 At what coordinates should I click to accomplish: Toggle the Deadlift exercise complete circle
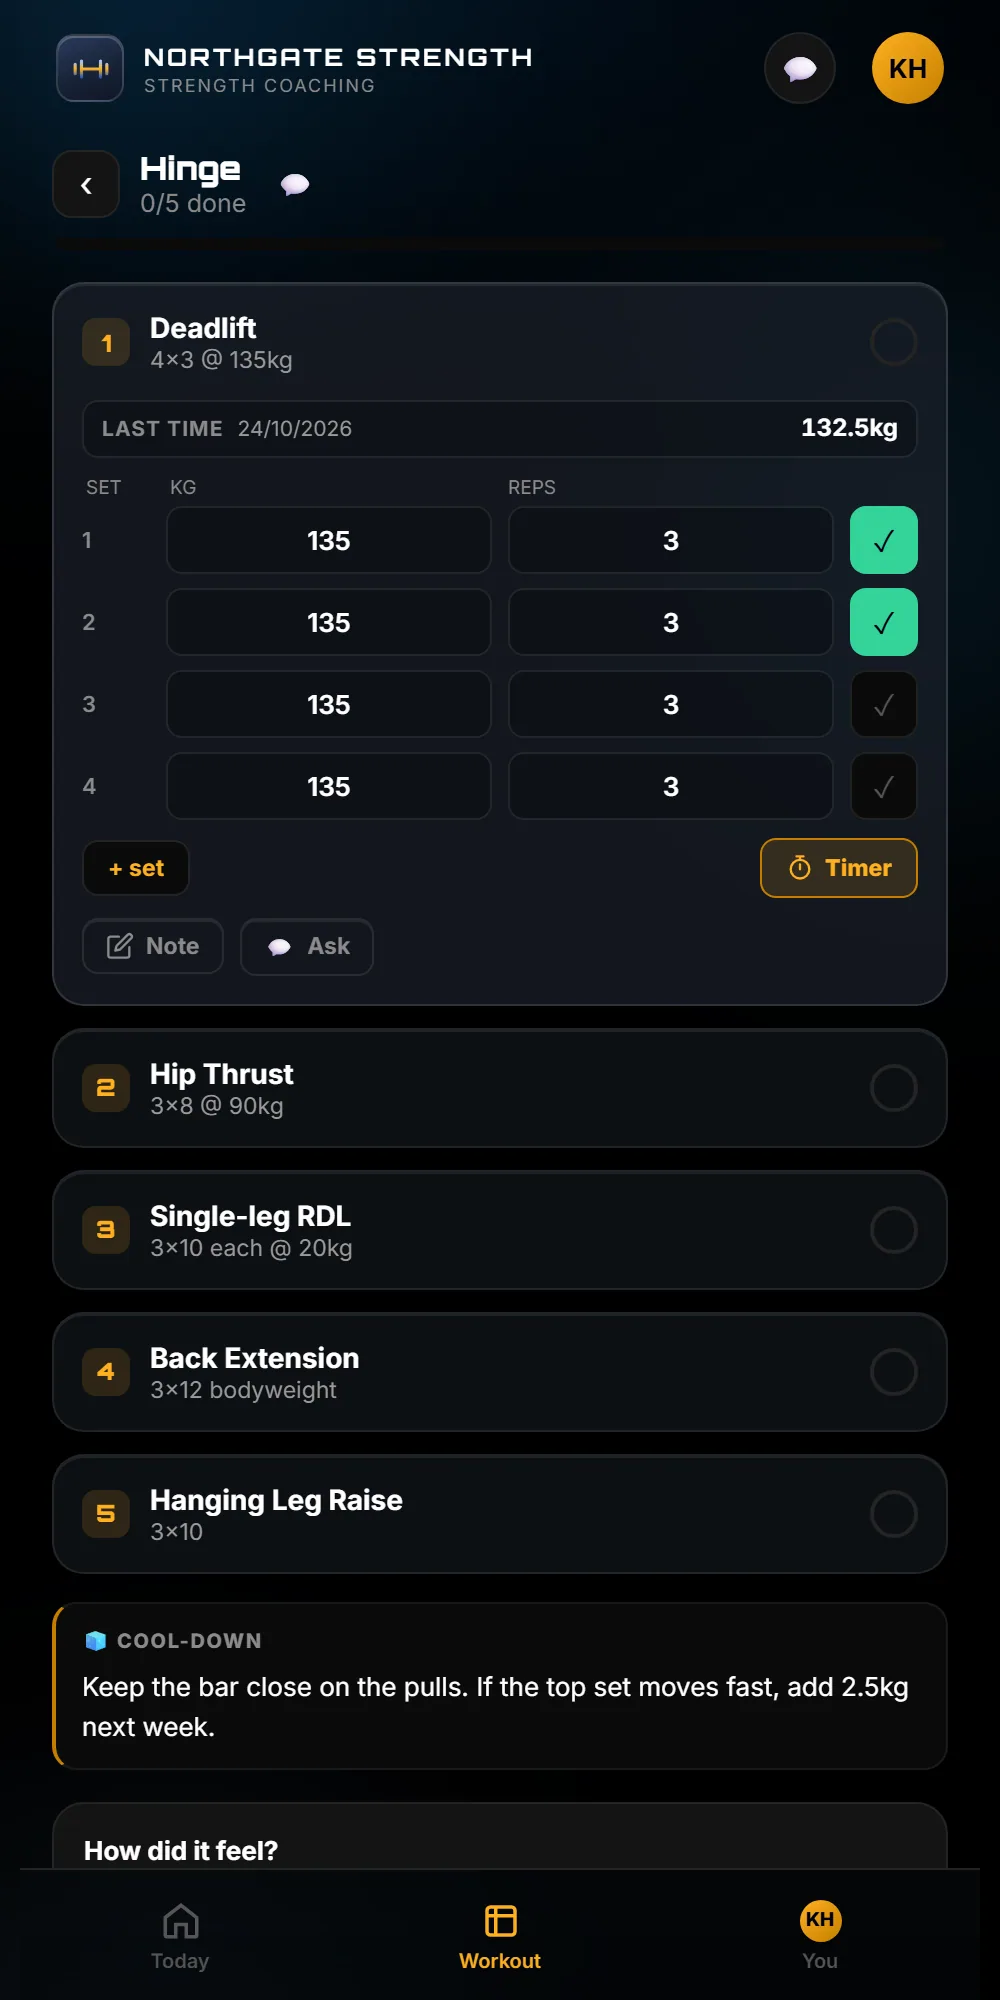point(894,342)
